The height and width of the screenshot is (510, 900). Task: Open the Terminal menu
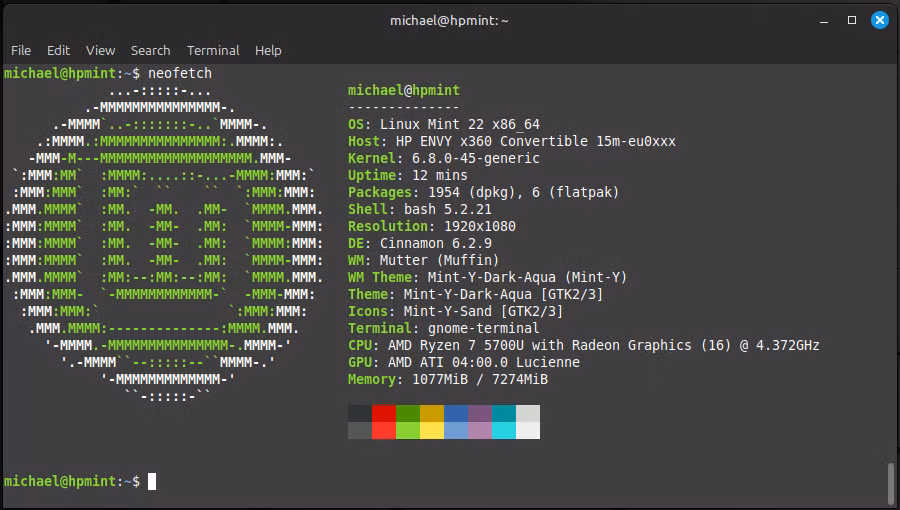[x=213, y=50]
